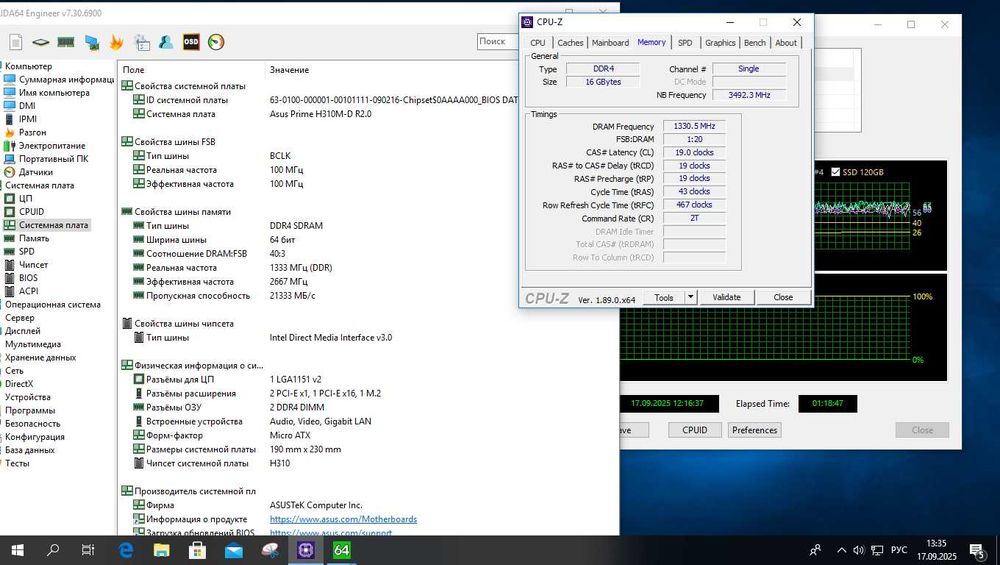Image resolution: width=1000 pixels, height=565 pixels.
Task: Launch cache and memory benchmark RAM-stick icon
Action: 66,42
